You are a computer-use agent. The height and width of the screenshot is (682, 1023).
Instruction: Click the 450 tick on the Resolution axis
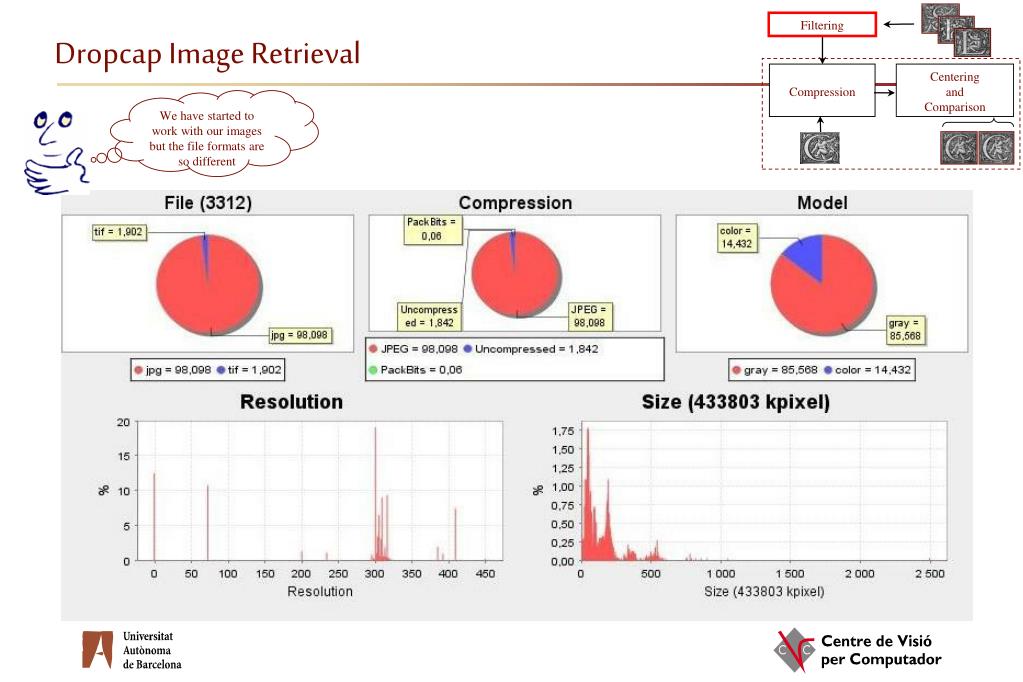tap(485, 574)
